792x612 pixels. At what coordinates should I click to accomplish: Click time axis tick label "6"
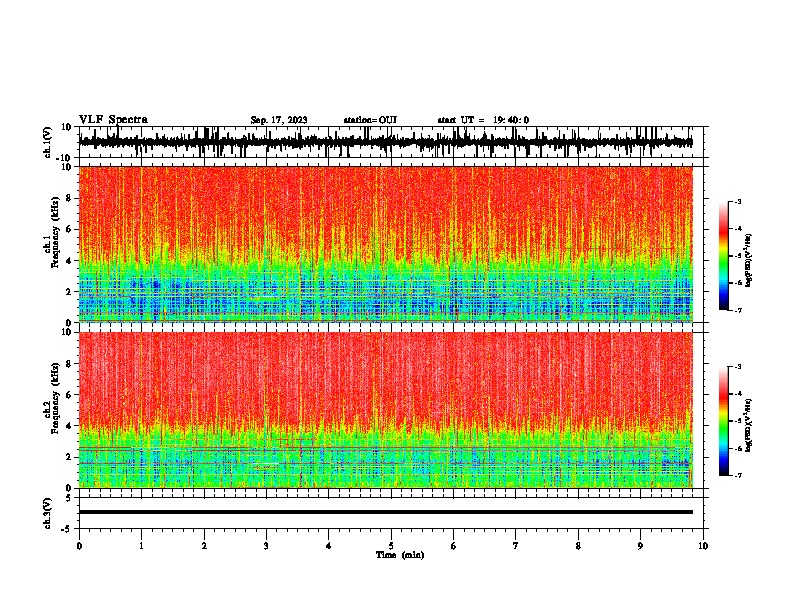click(454, 546)
